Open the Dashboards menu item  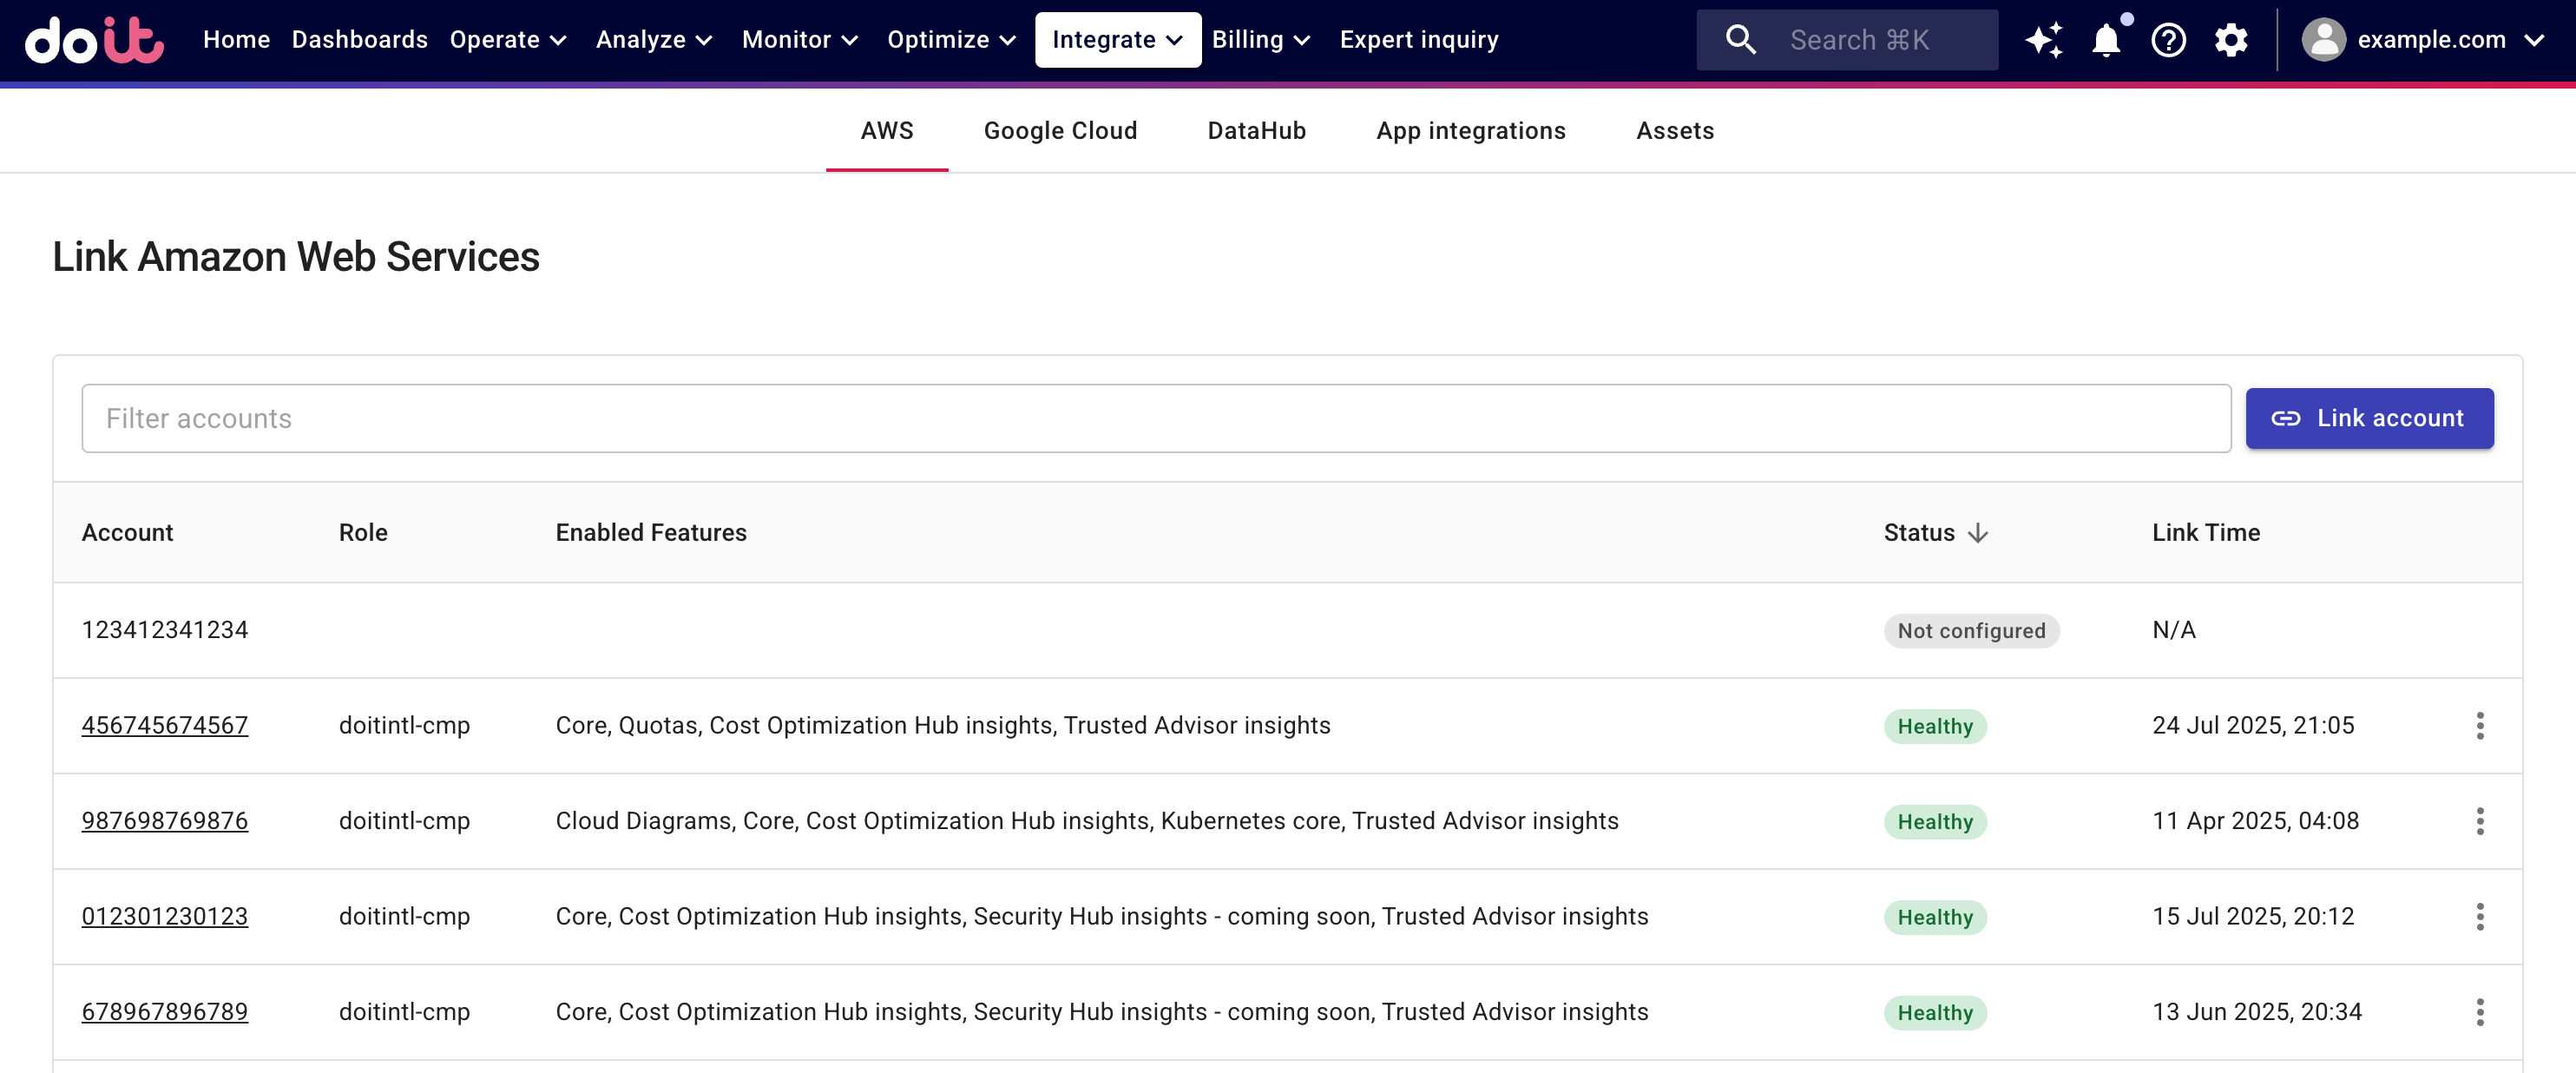[359, 40]
